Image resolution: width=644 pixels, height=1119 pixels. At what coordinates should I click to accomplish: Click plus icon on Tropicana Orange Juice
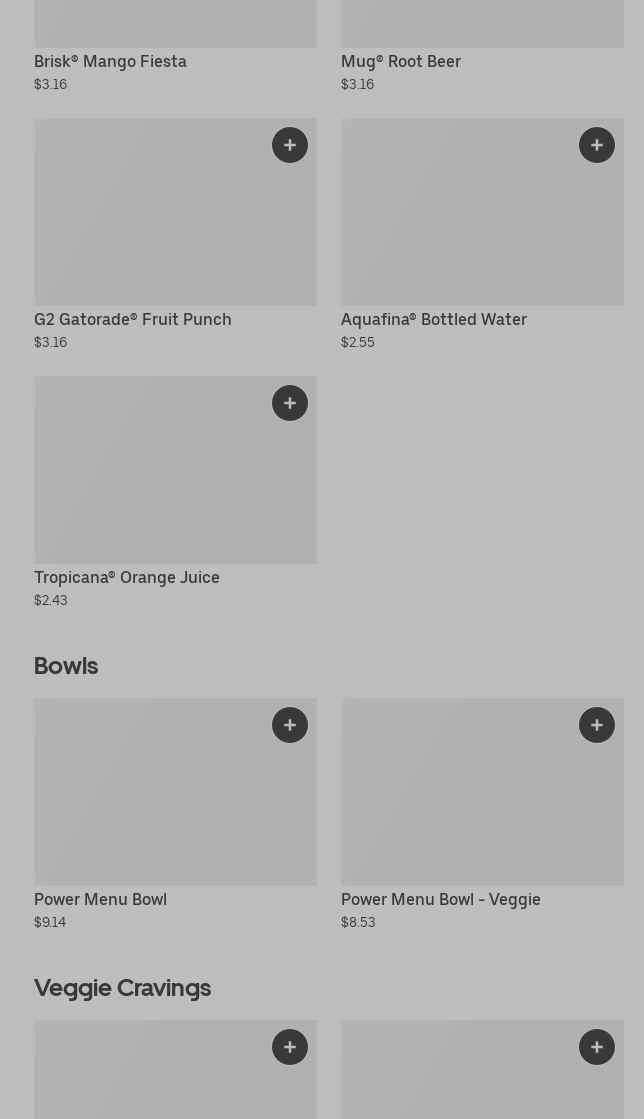click(290, 403)
